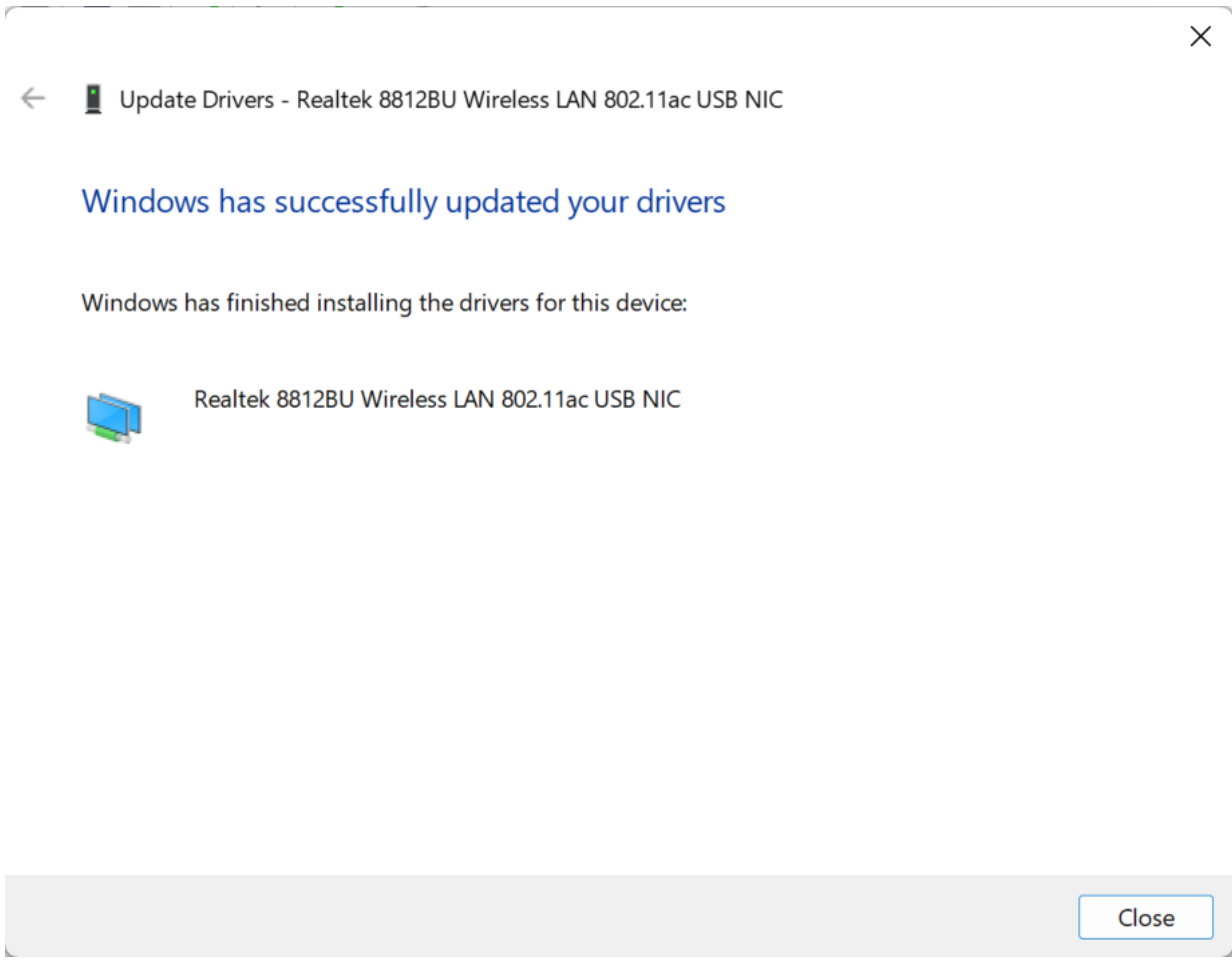
Task: Click "8812BU" in the window title line
Action: click(415, 99)
